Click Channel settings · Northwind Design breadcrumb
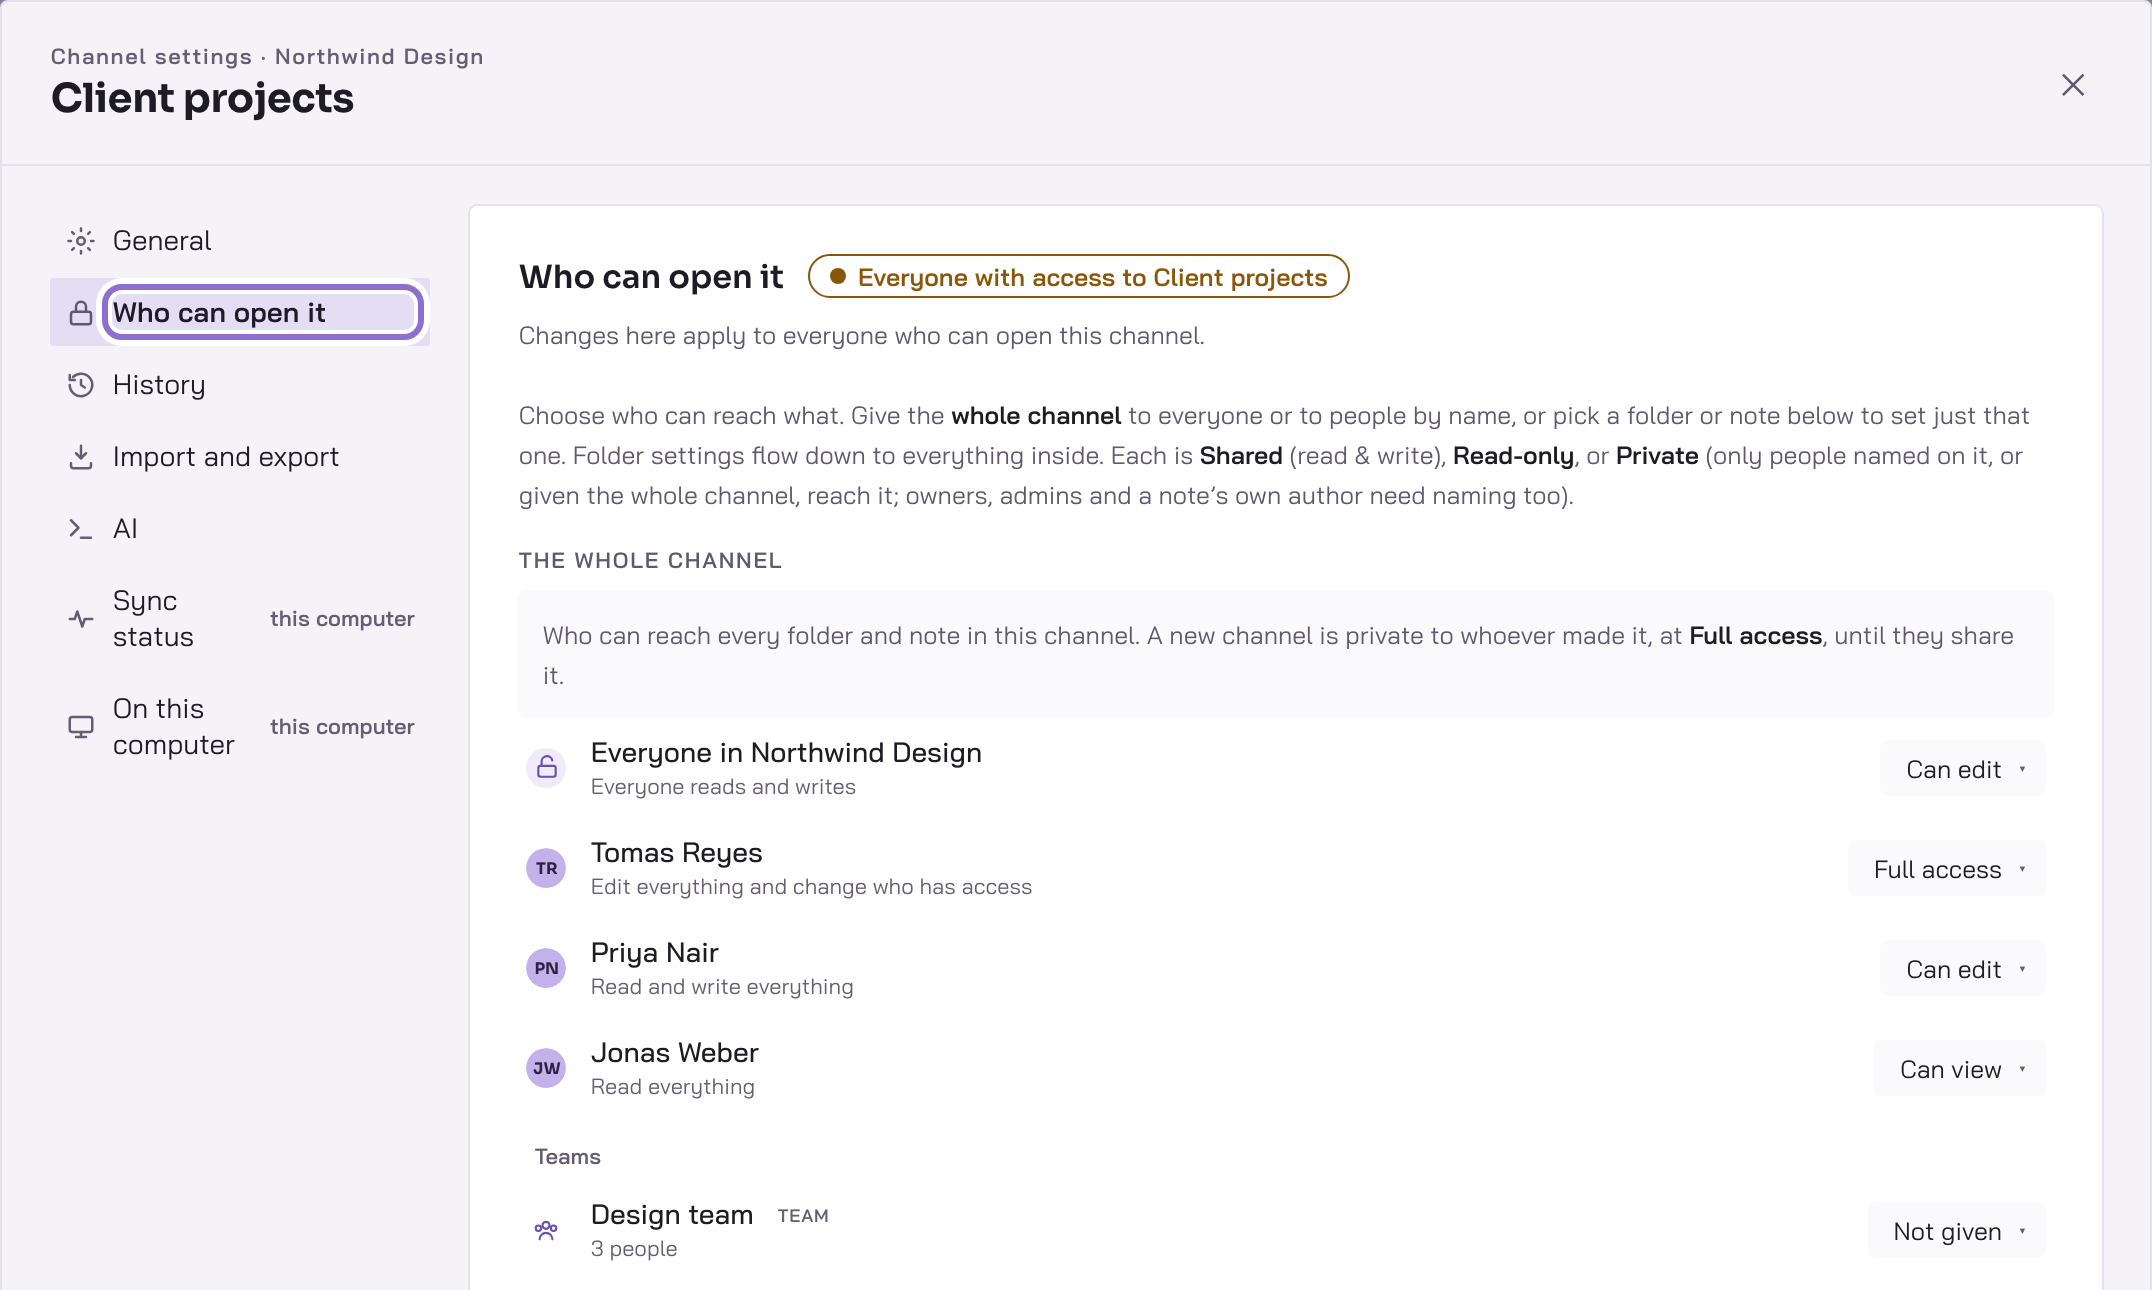The height and width of the screenshot is (1290, 2152). (267, 57)
